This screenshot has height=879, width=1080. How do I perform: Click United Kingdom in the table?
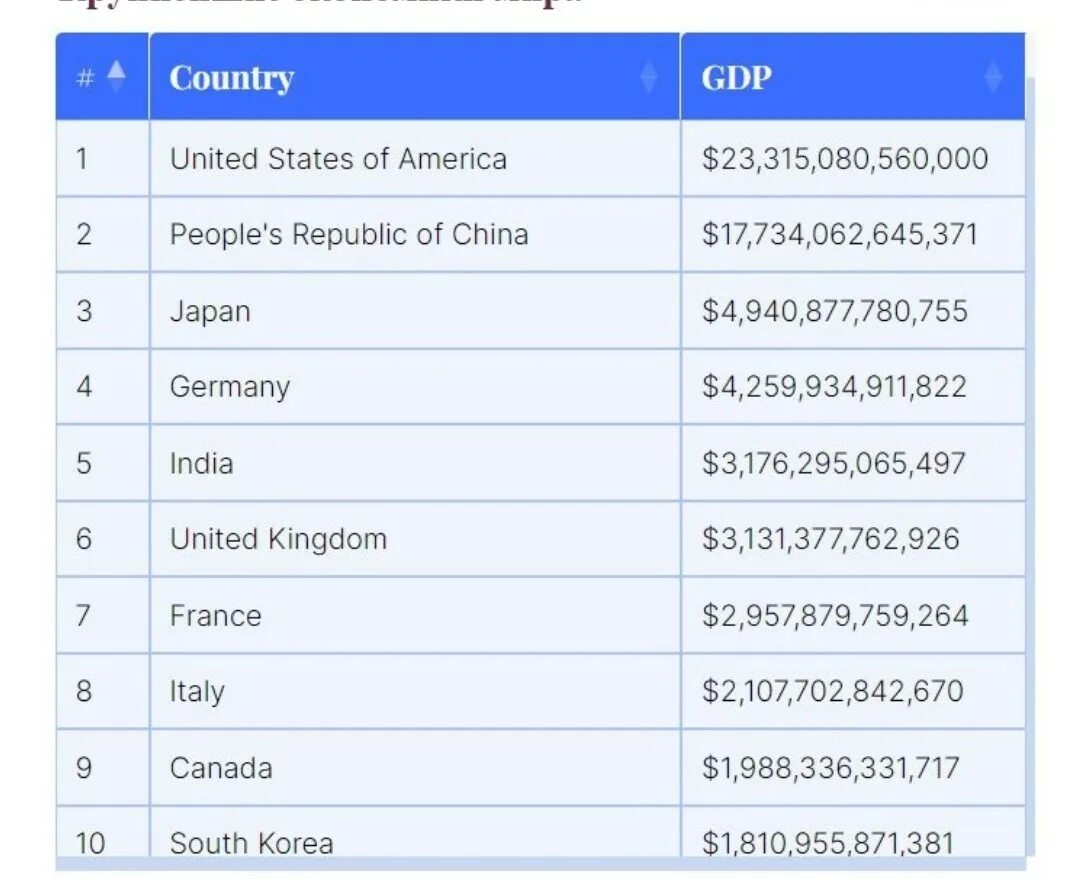click(278, 540)
